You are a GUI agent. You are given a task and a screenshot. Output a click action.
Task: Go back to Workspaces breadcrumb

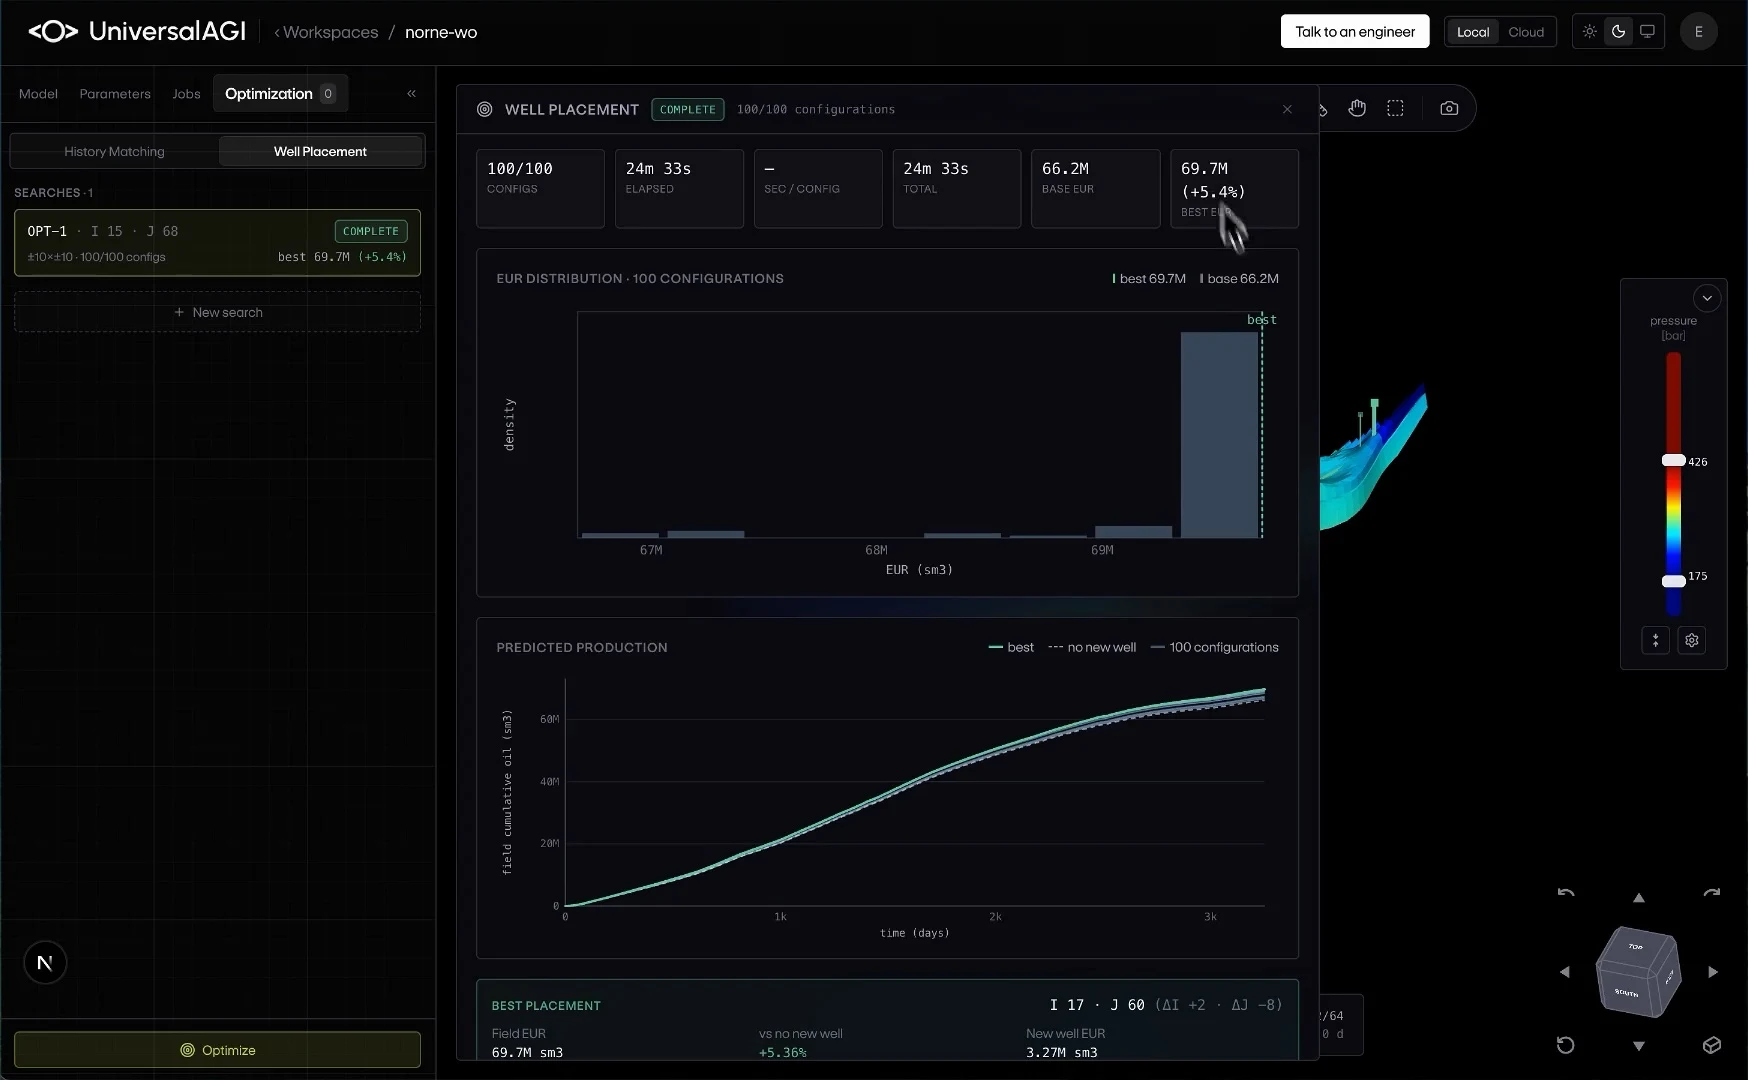[326, 32]
